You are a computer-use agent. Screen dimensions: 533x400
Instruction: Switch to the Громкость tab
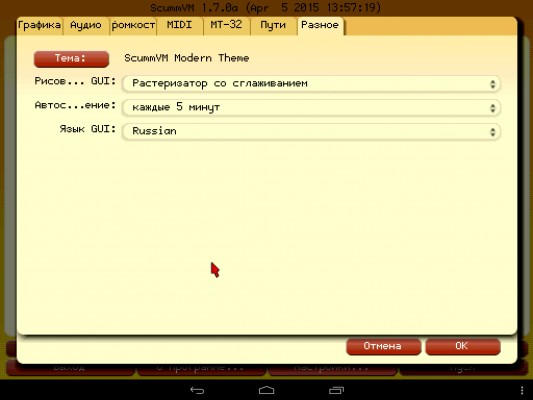click(133, 26)
